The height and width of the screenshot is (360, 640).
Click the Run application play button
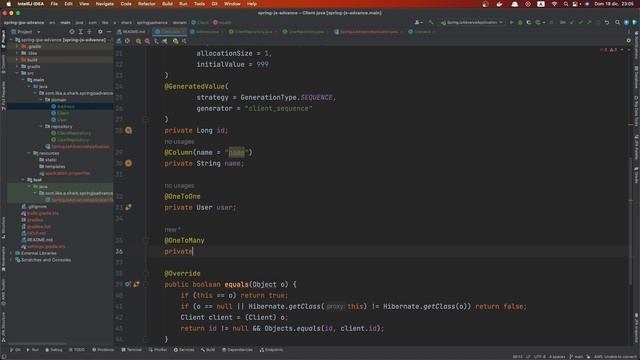tap(511, 22)
